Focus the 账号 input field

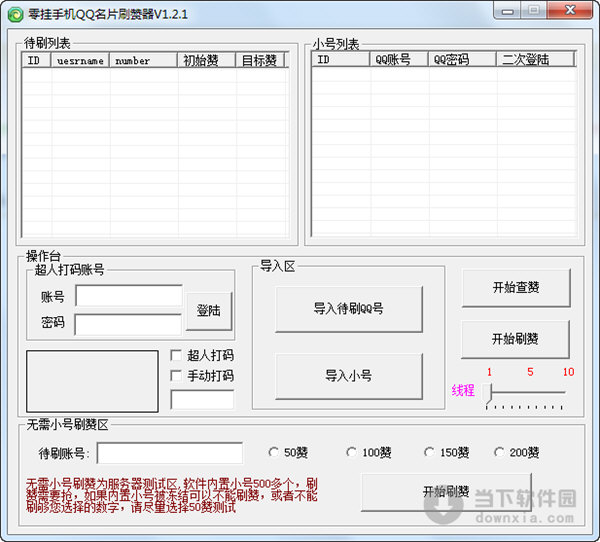[129, 295]
